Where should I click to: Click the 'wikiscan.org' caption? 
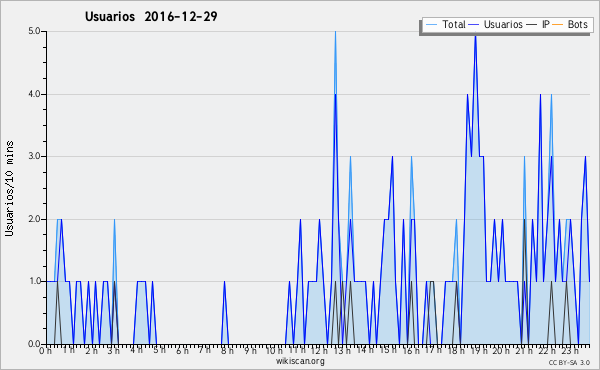pyautogui.click(x=300, y=361)
